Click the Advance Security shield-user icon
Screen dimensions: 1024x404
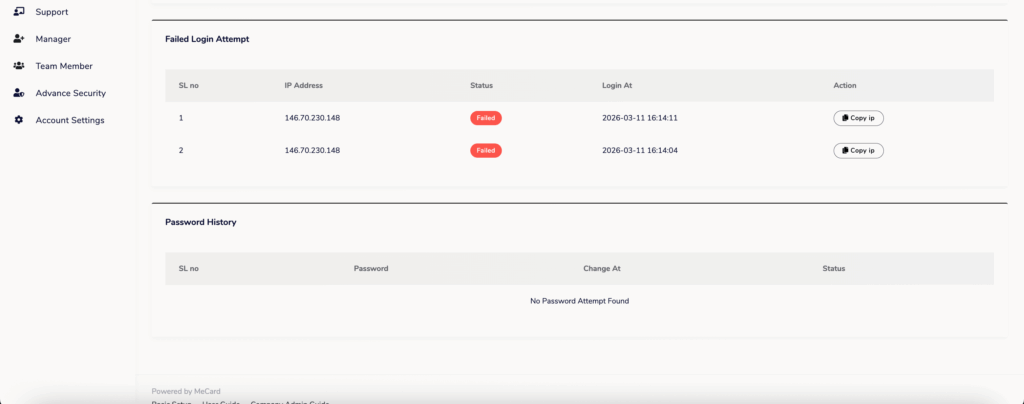[18, 93]
